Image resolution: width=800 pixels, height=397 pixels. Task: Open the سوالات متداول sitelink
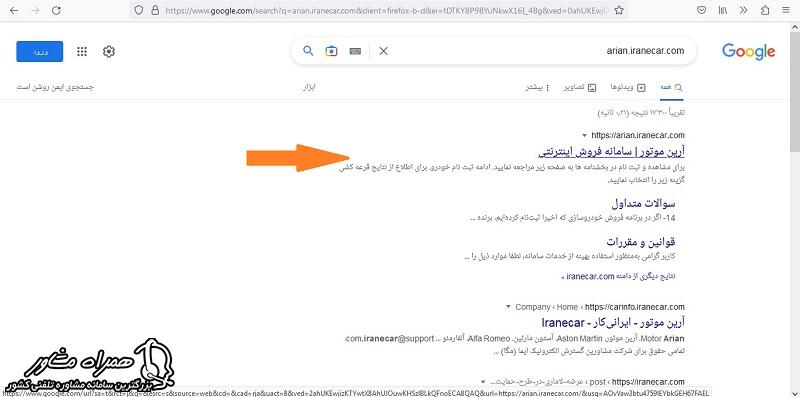click(643, 204)
